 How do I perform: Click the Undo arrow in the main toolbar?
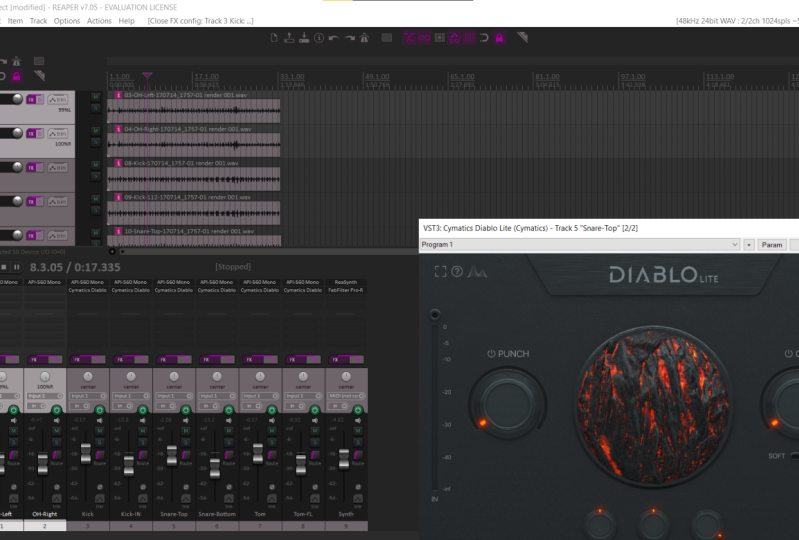coord(334,38)
